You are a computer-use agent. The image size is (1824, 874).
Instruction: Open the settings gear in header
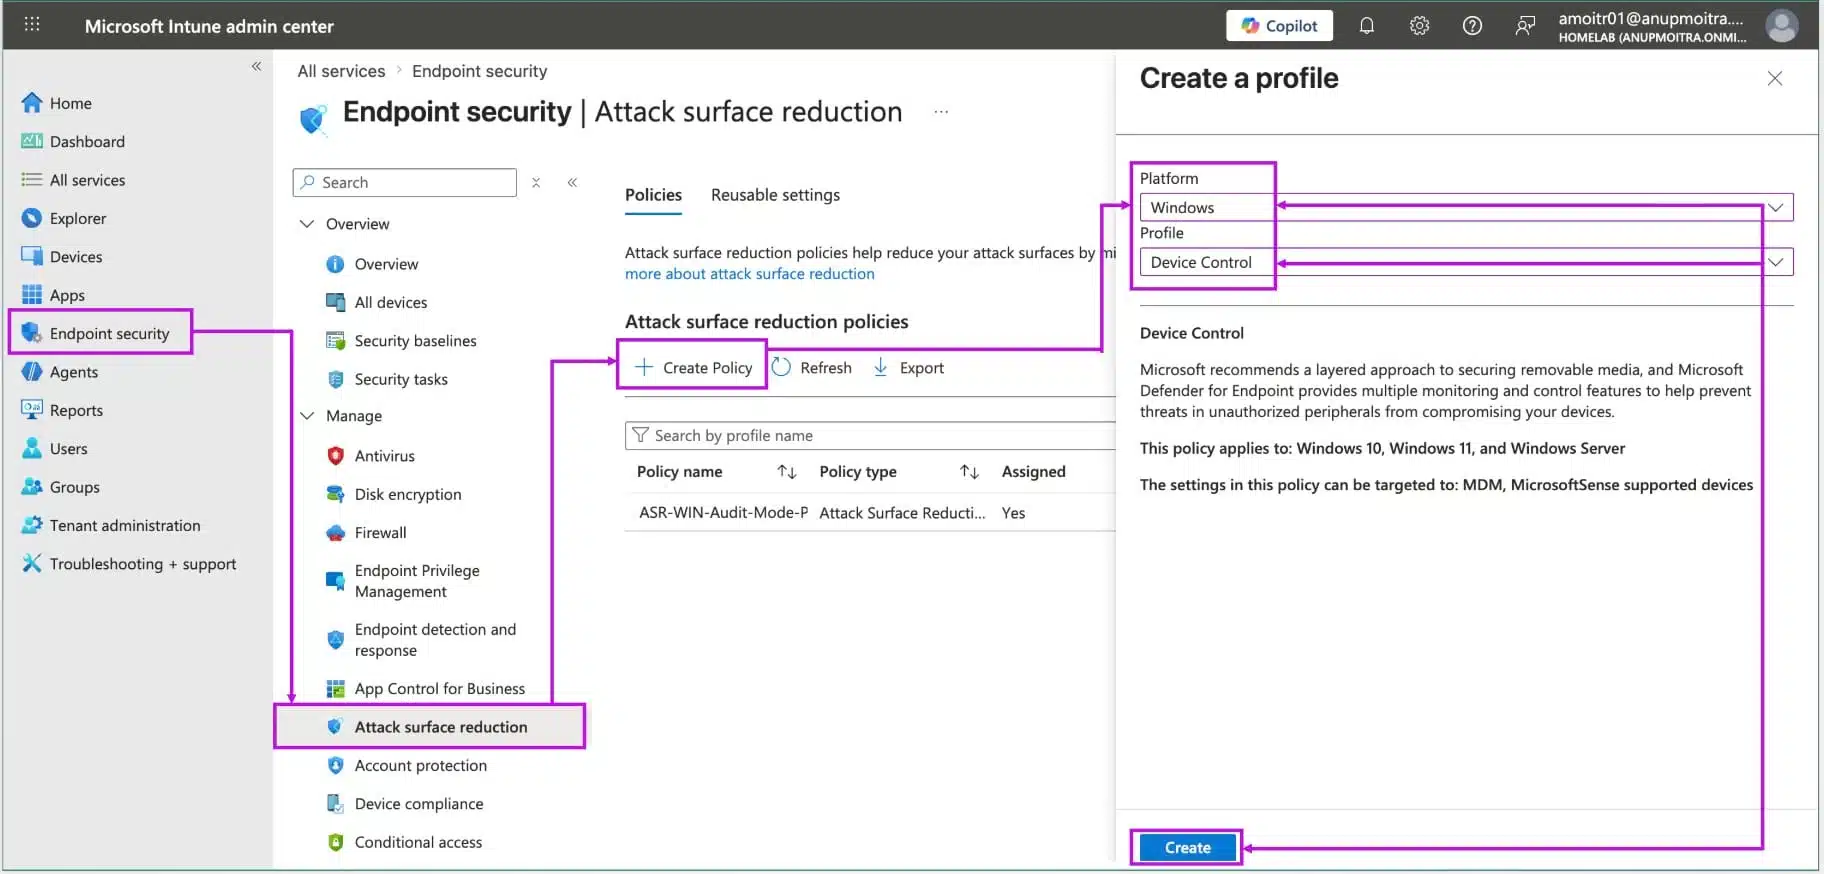[x=1419, y=26]
